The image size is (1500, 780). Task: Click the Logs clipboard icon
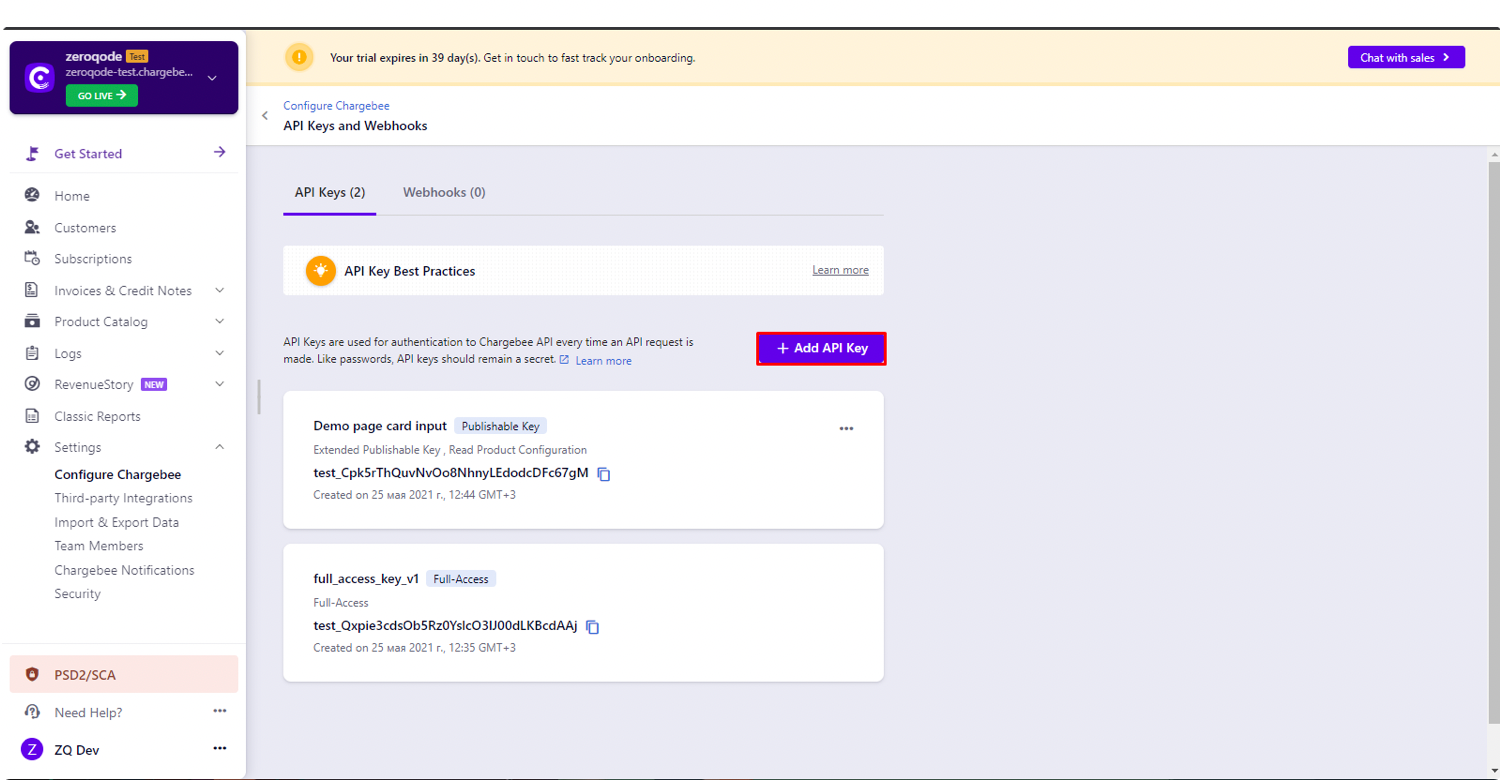pos(32,354)
